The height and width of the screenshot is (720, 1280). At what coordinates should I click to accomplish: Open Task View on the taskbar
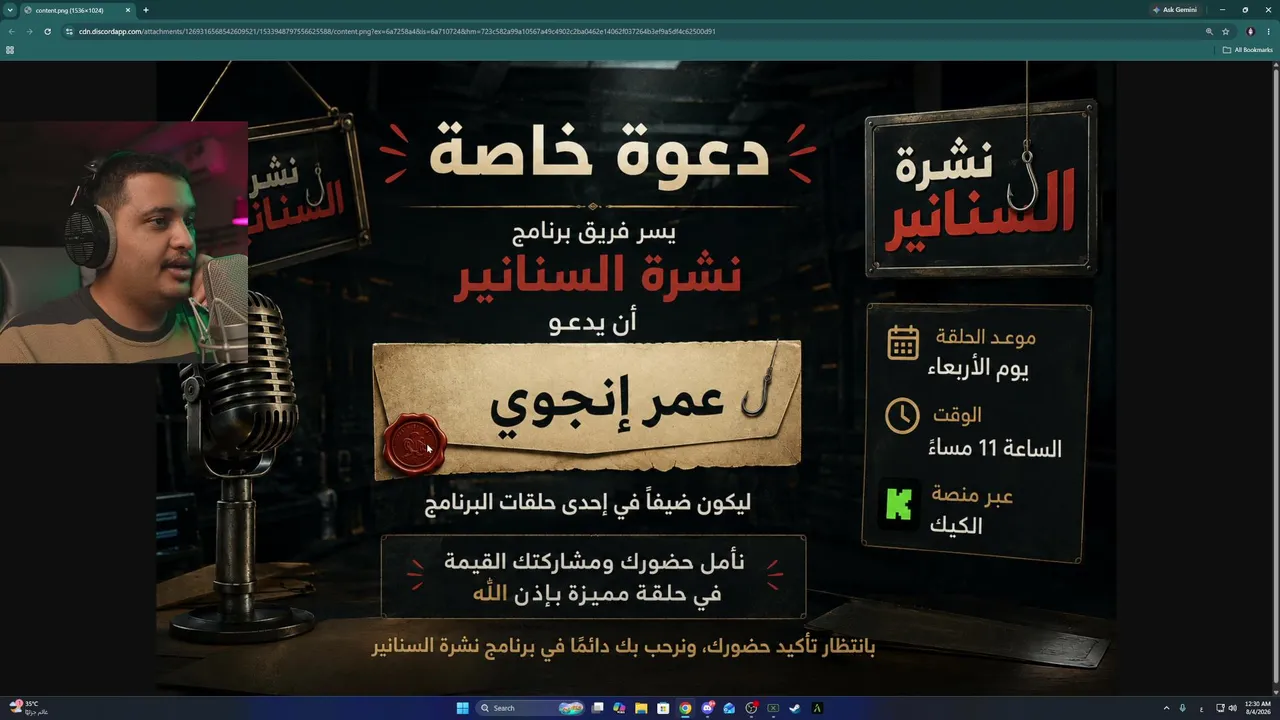coord(598,708)
